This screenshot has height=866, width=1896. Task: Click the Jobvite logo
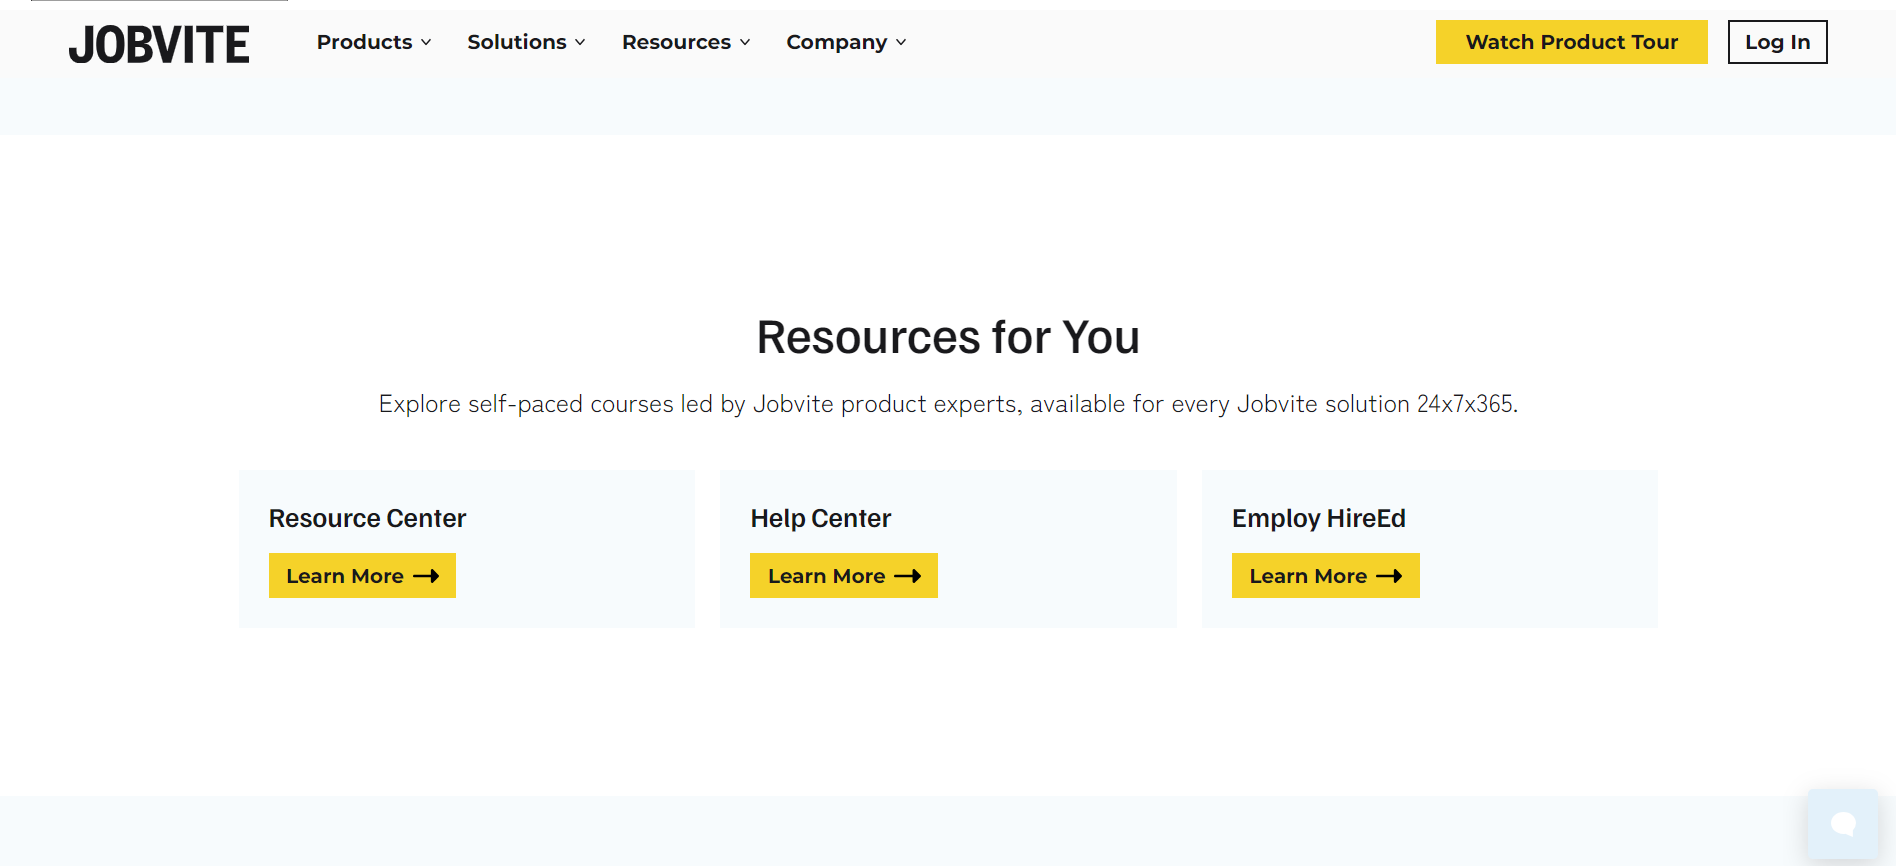[159, 45]
